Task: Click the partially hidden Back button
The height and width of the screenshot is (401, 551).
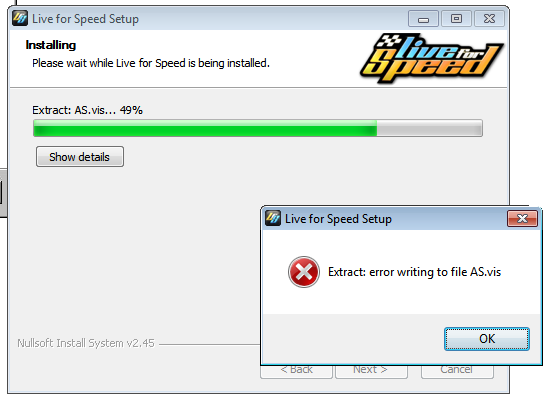Action: pos(296,372)
